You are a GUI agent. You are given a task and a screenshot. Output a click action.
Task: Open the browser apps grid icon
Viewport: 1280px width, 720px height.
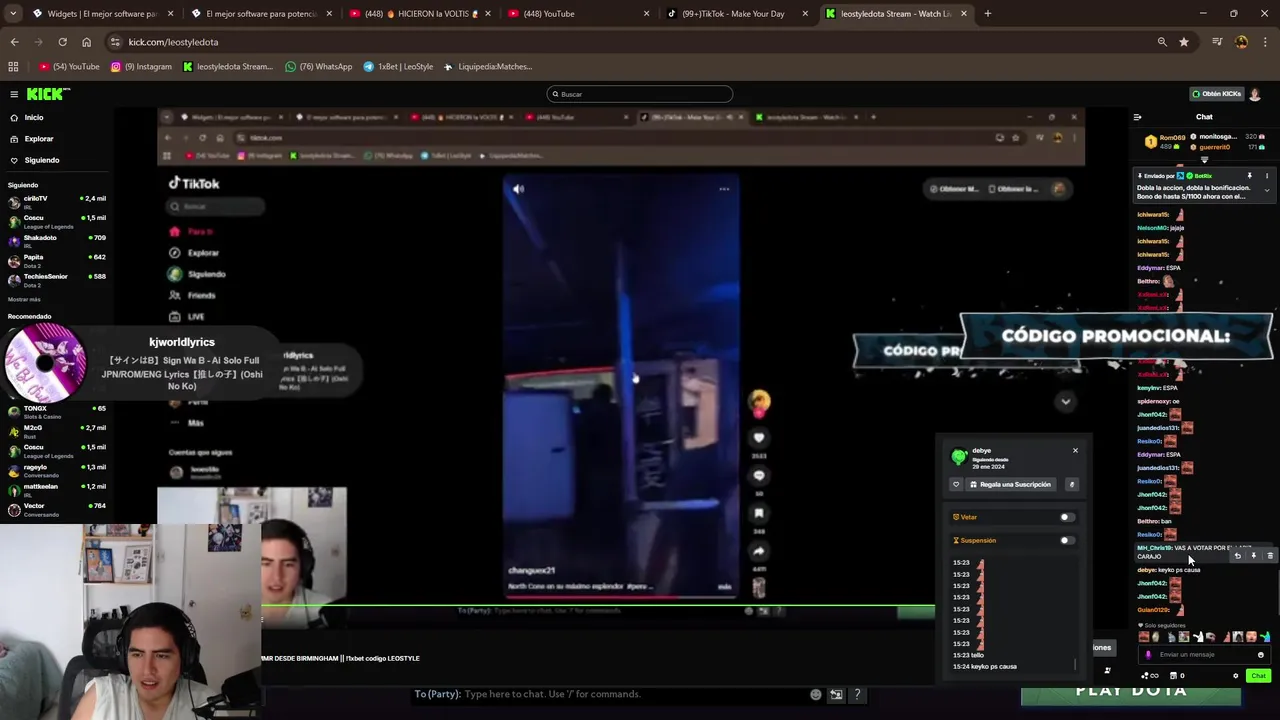coord(13,67)
